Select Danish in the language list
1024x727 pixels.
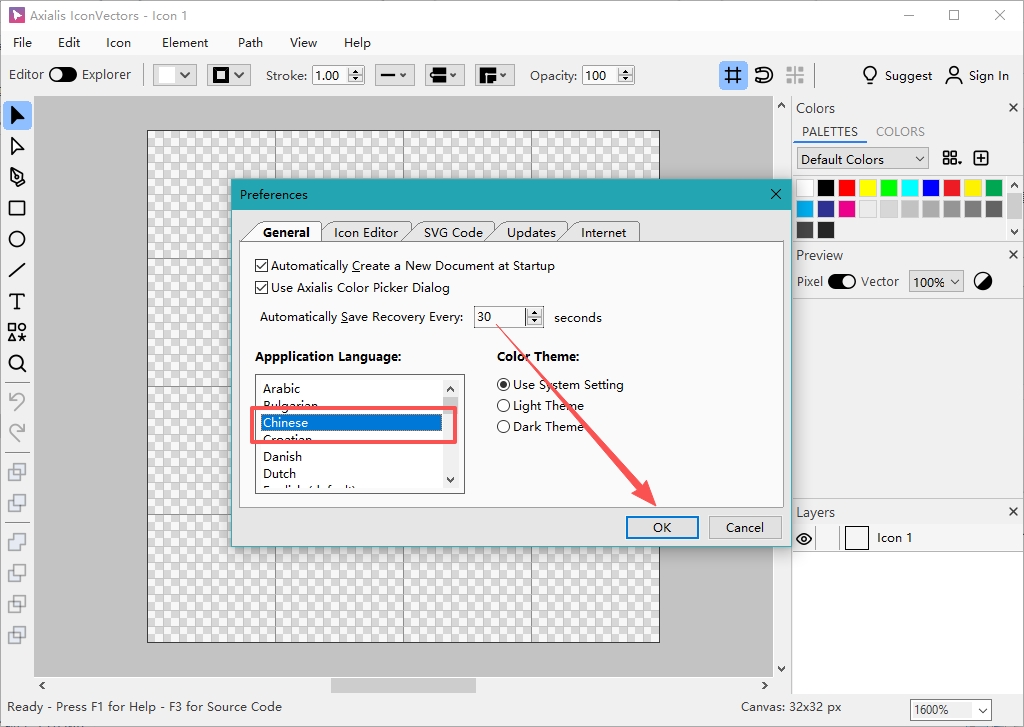351,457
